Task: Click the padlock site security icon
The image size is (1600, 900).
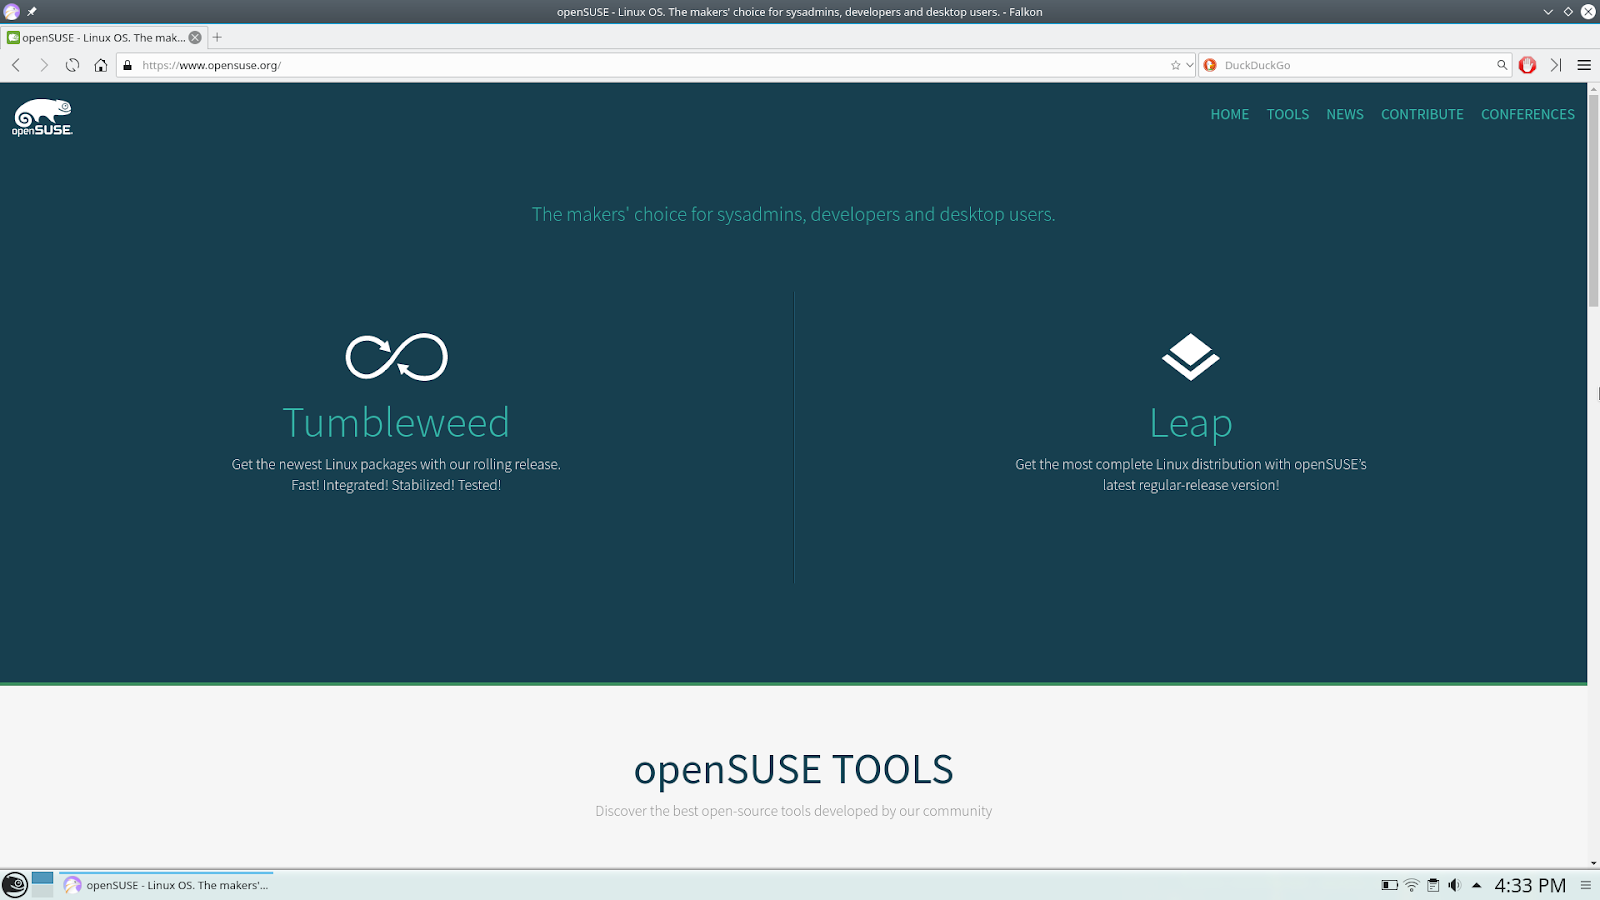Action: point(127,65)
